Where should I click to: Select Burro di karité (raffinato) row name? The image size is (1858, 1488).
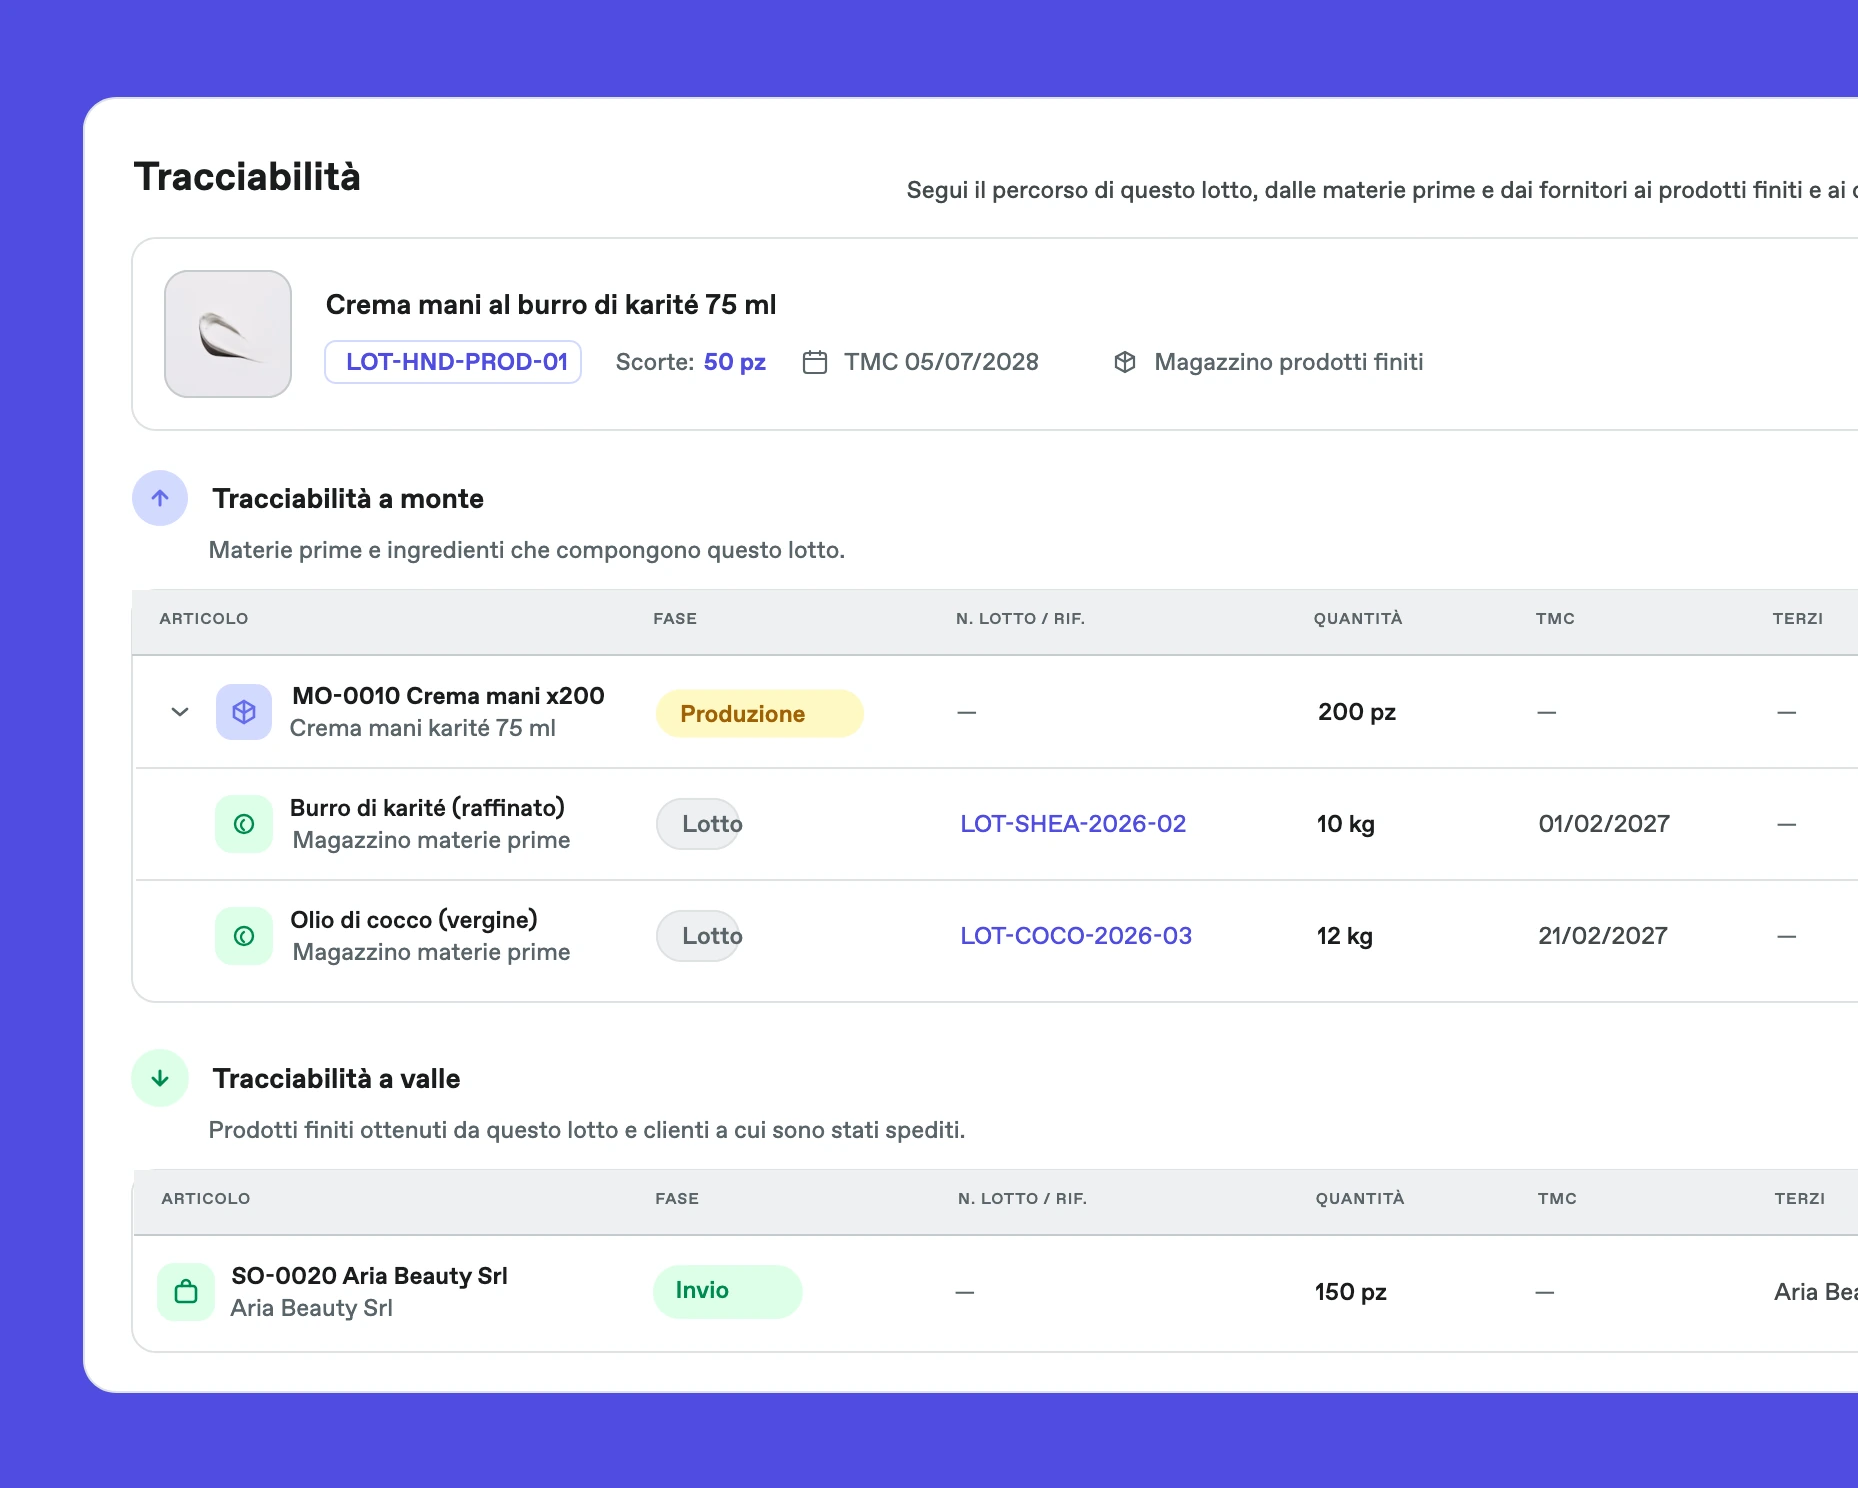pyautogui.click(x=428, y=808)
